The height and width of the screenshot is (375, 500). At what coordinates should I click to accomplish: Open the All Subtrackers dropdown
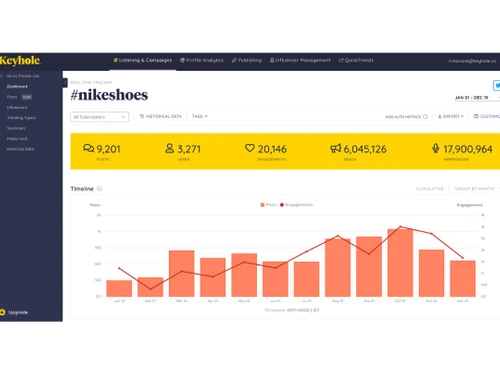click(99, 117)
